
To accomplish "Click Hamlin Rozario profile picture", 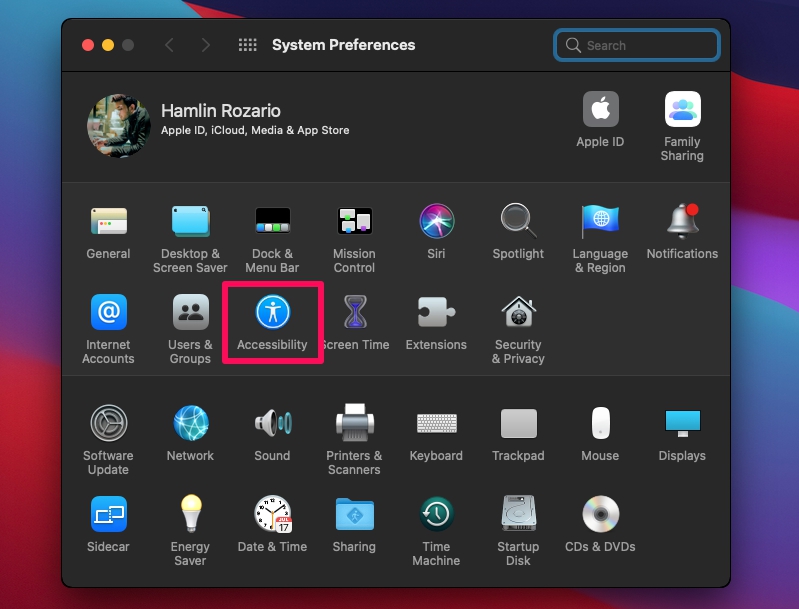I will [x=119, y=125].
